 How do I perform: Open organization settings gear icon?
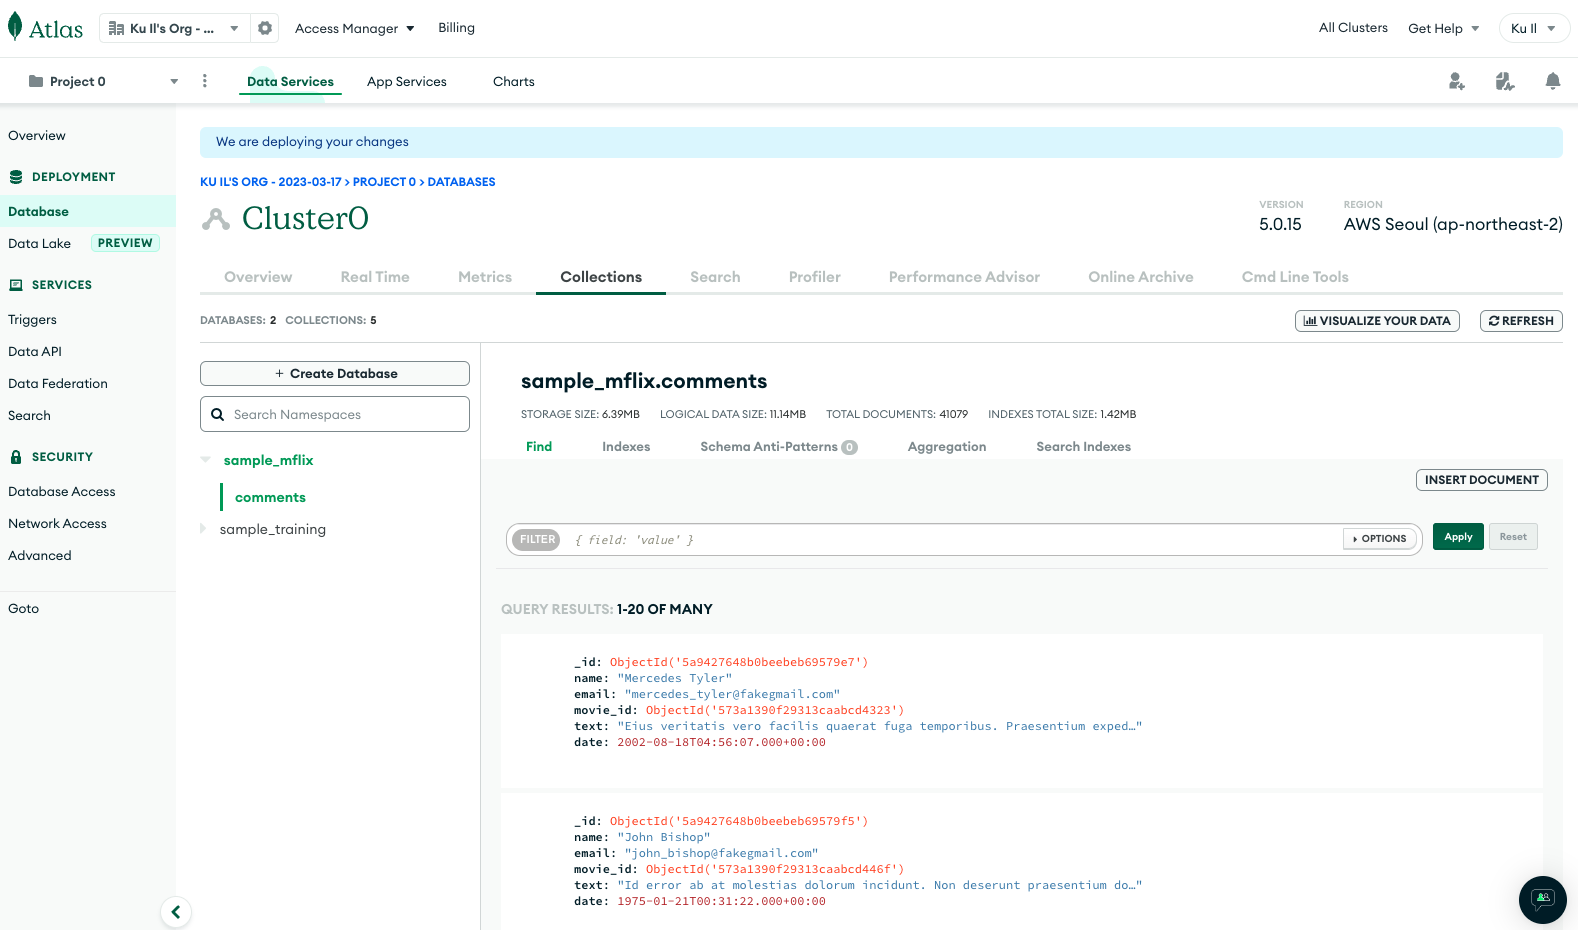pos(265,28)
